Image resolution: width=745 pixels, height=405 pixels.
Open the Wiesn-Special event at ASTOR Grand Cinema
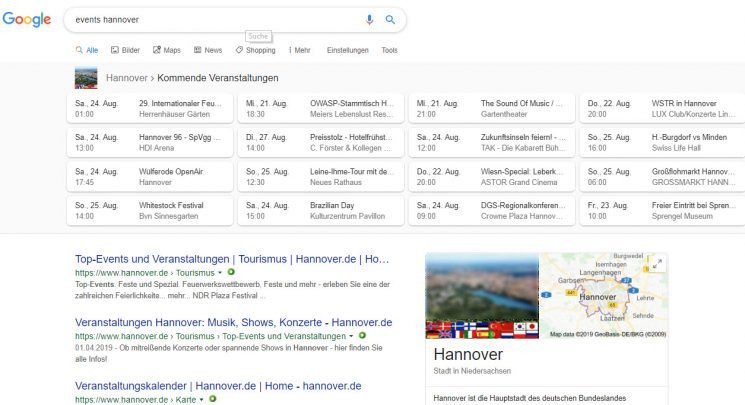pyautogui.click(x=492, y=176)
